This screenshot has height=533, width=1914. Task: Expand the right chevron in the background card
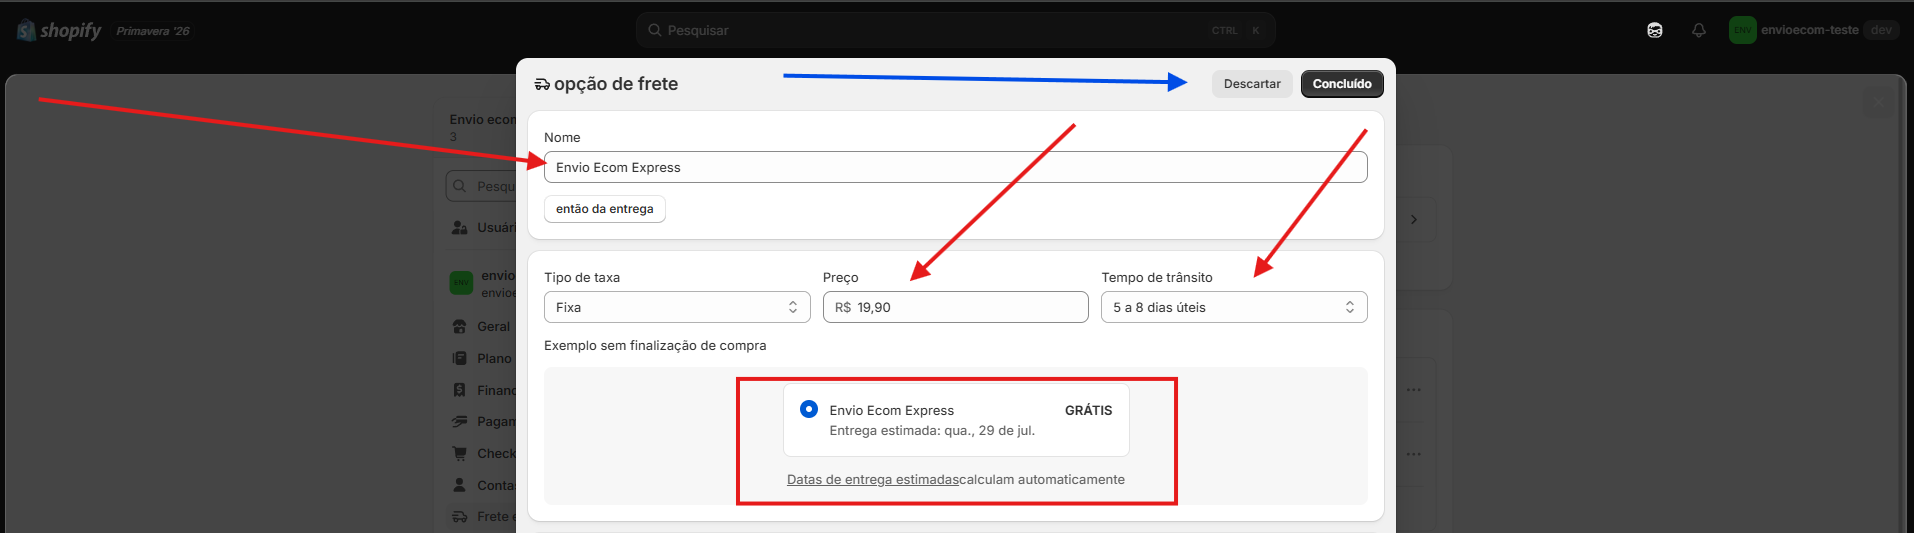[1414, 219]
